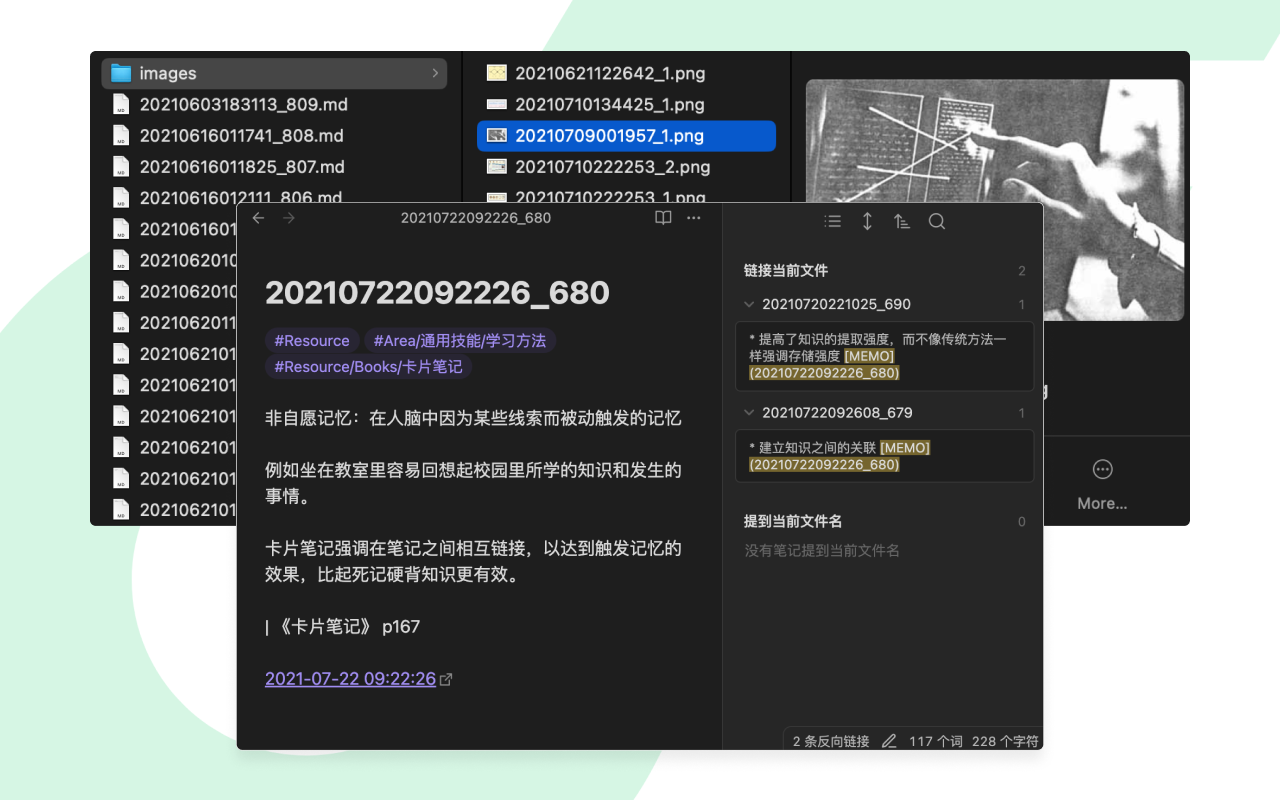
Task: Collapse the 20210722092608_679 backlink group
Action: pos(750,412)
